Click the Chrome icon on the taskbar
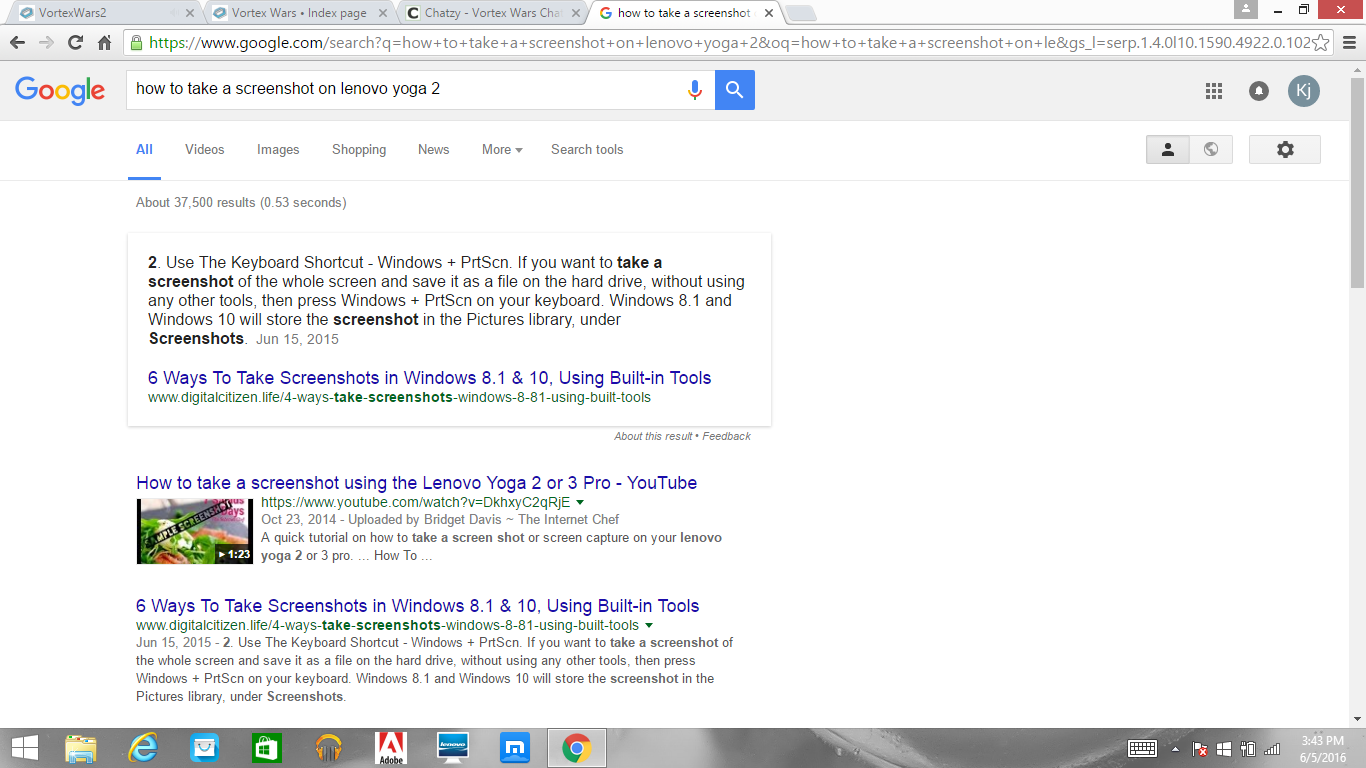This screenshot has width=1366, height=768. coord(576,748)
